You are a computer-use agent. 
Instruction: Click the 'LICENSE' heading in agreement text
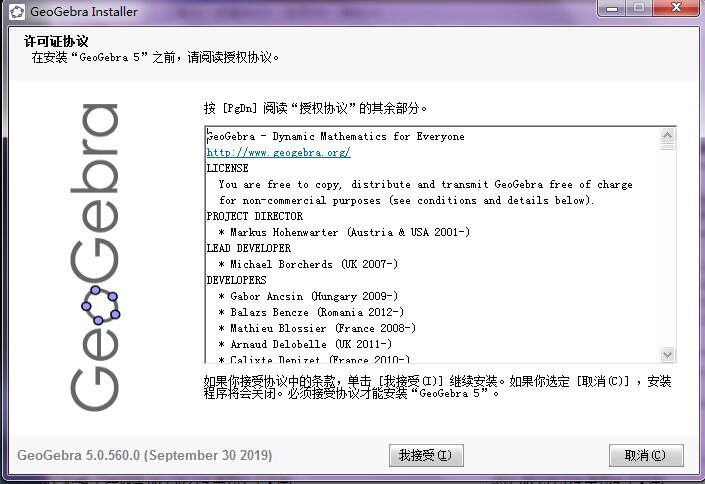point(228,168)
